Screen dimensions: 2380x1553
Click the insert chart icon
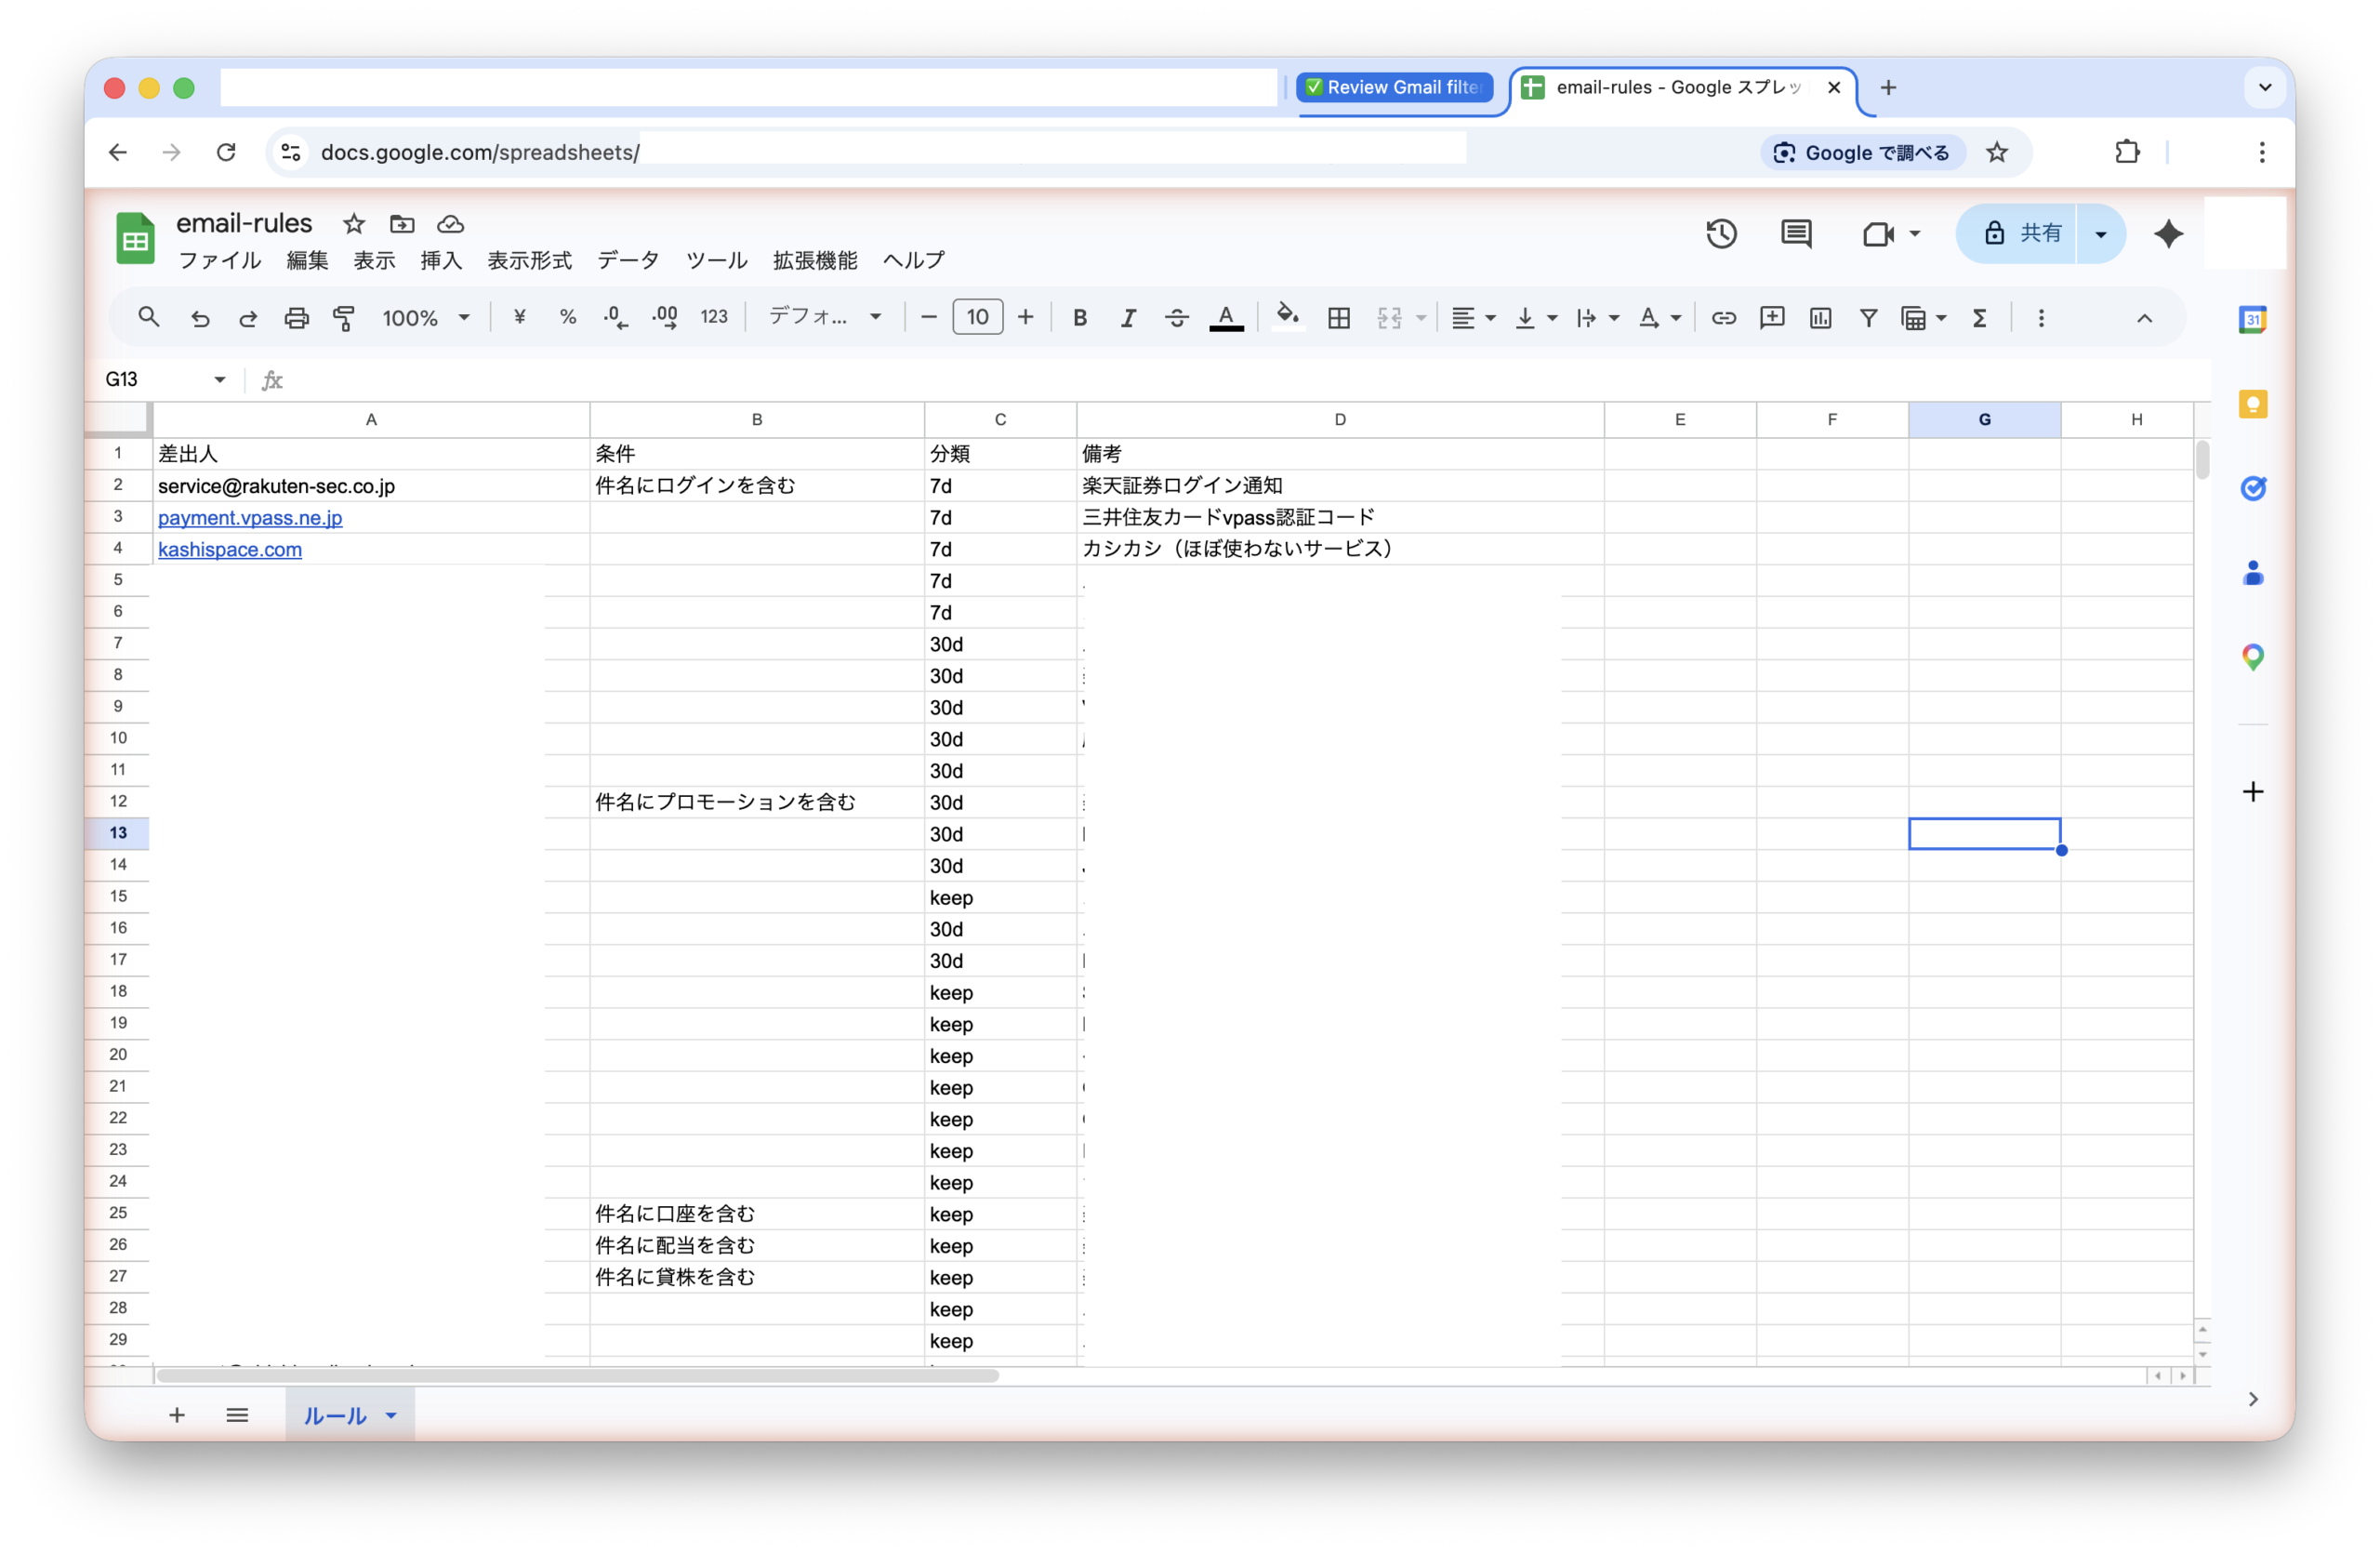click(x=1820, y=318)
